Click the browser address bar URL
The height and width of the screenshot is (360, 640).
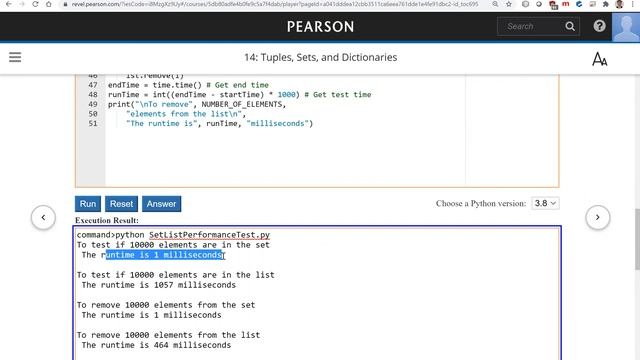click(x=275, y=4)
